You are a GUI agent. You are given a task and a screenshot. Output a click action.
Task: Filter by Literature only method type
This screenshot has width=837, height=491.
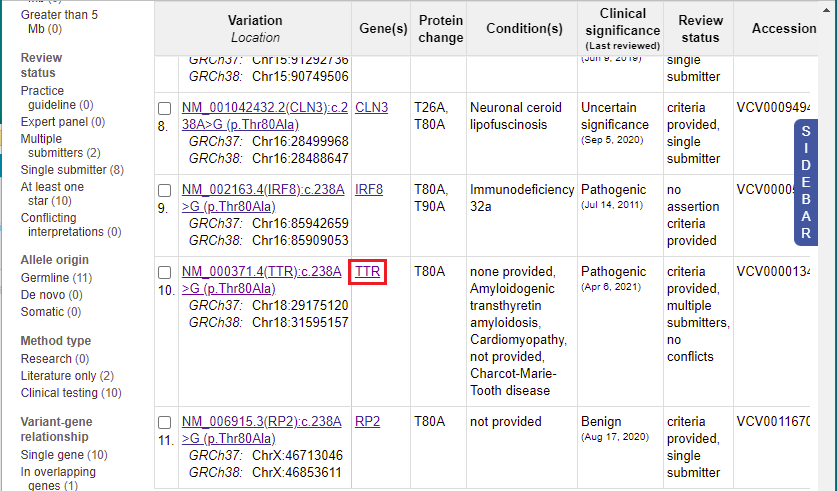click(67, 376)
